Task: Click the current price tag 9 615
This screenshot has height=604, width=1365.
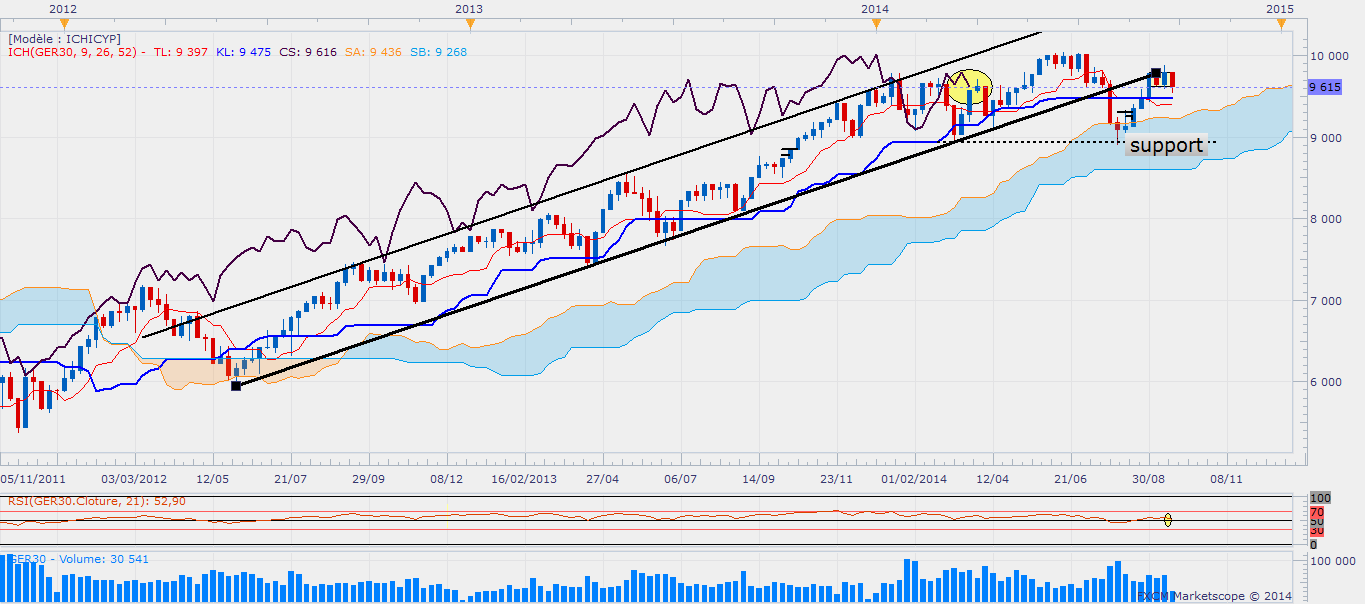Action: point(1325,88)
